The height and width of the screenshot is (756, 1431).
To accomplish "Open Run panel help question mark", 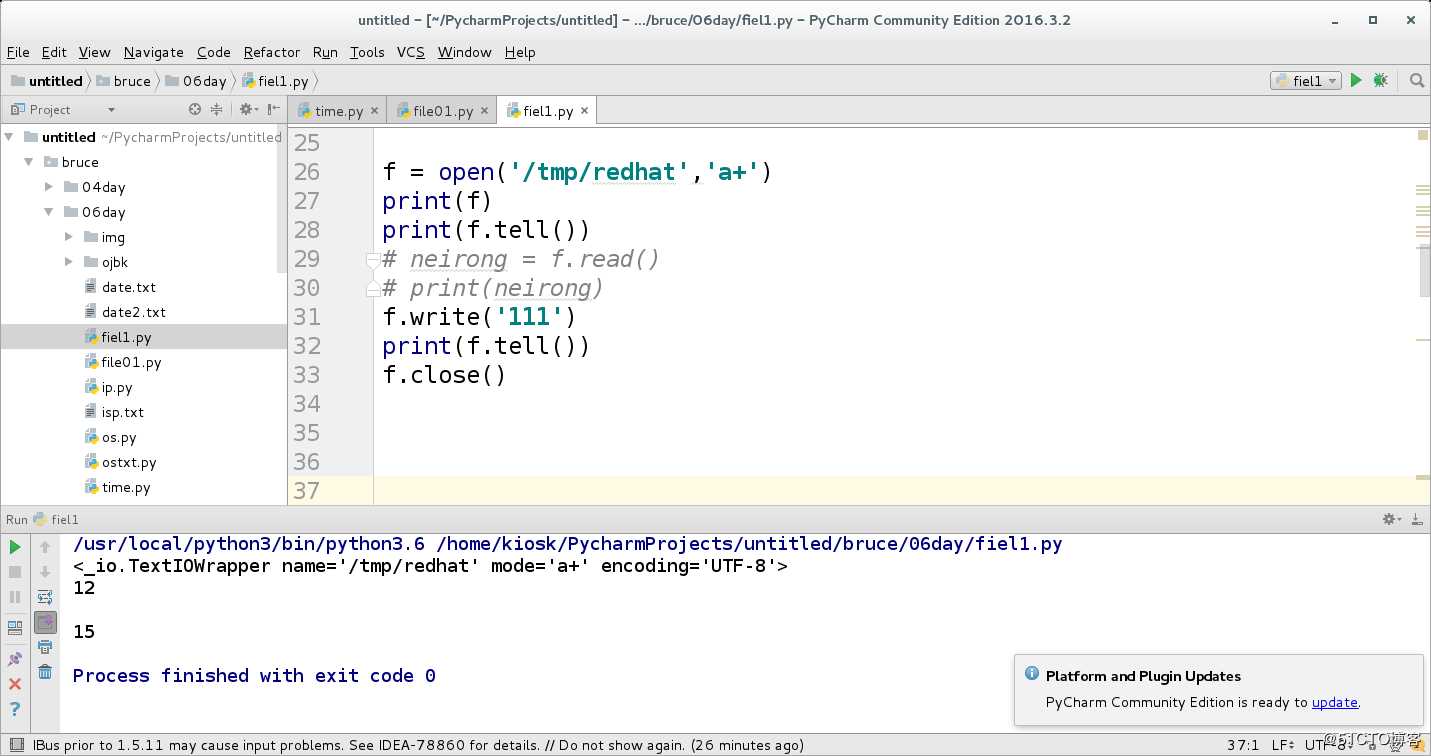I will point(15,709).
